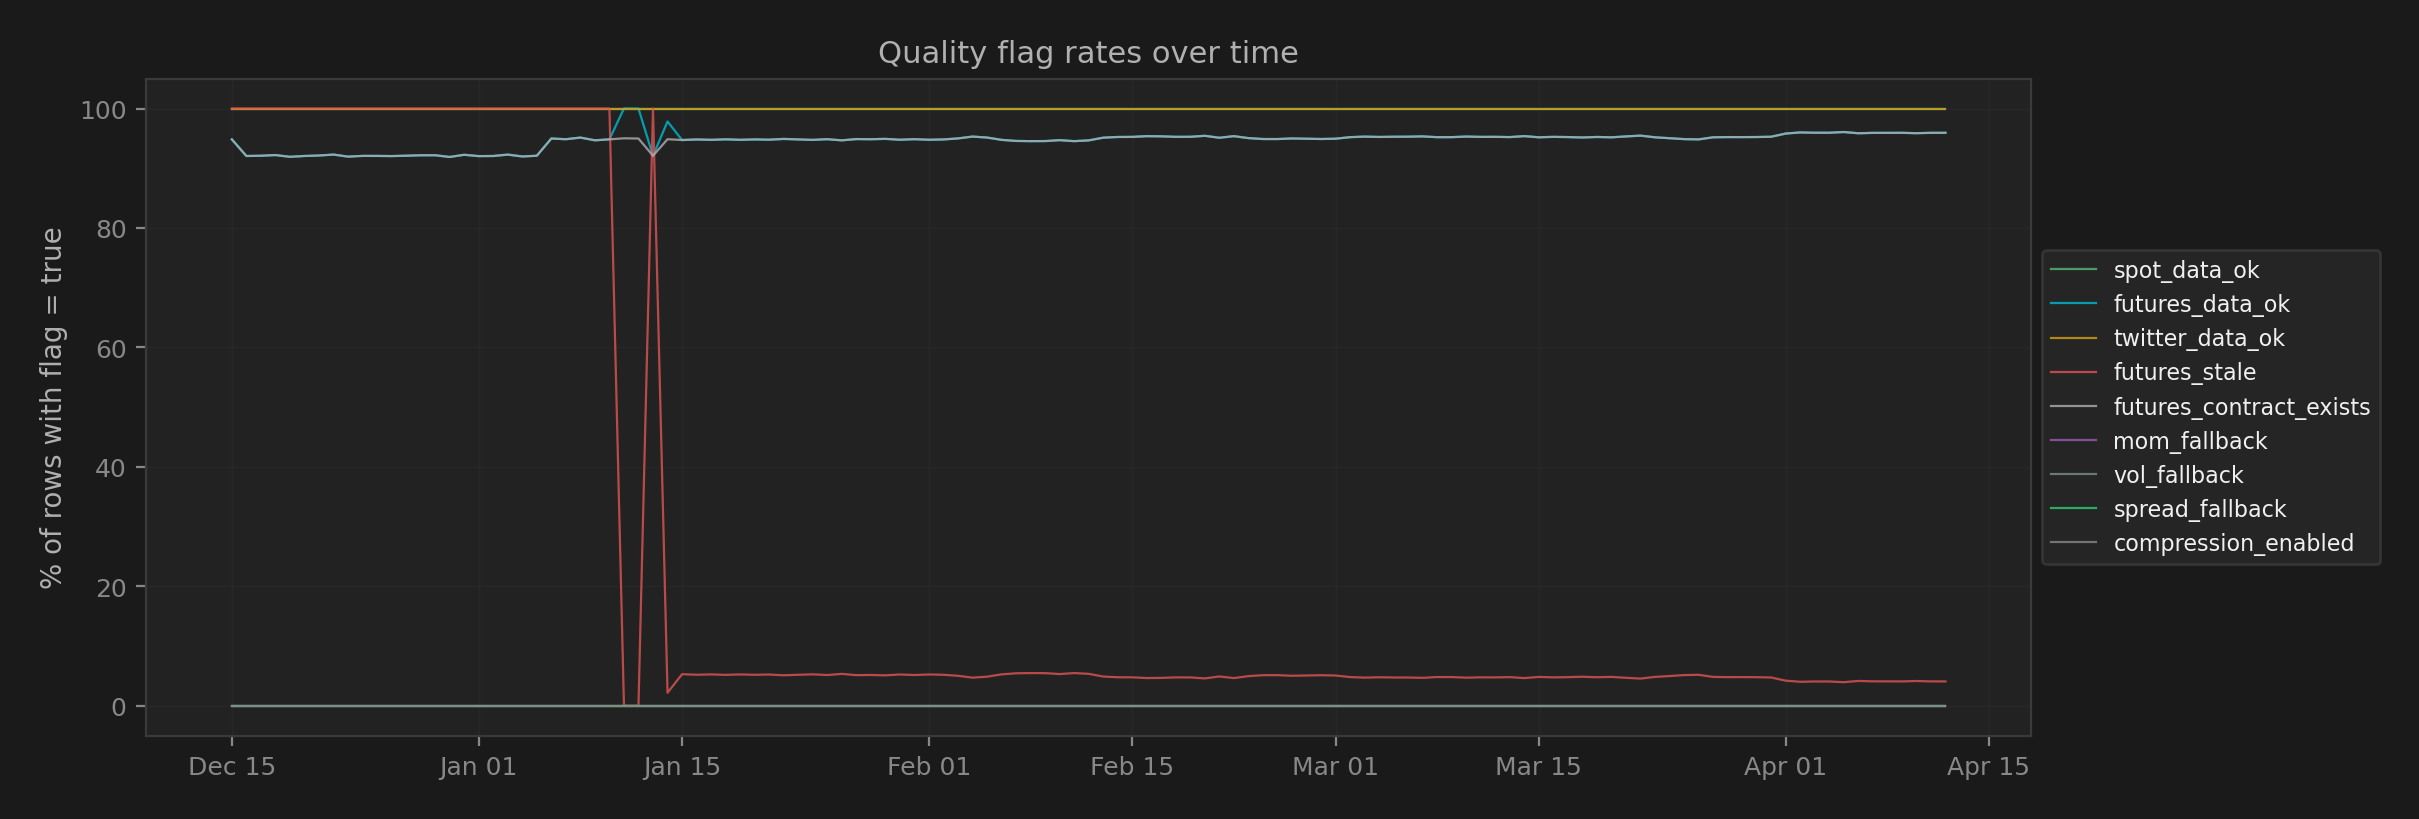
Task: Click the chart title Quality flag rates
Action: [1087, 53]
